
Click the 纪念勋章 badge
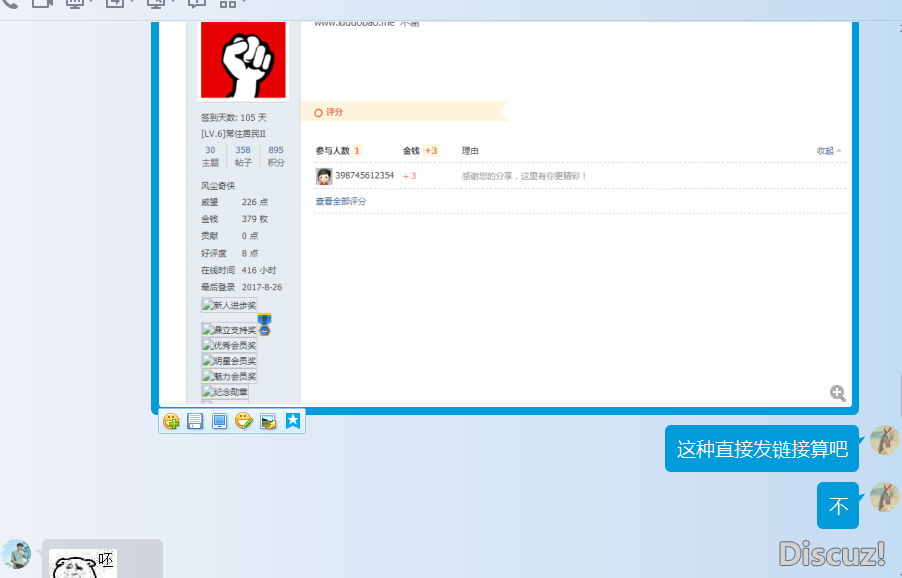(225, 392)
